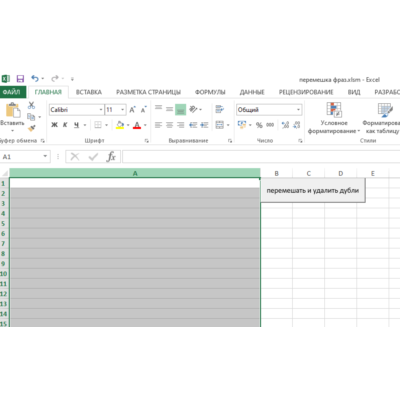This screenshot has height=400, width=400.
Task: Click the Format Painter brush icon
Action: pos(32,128)
